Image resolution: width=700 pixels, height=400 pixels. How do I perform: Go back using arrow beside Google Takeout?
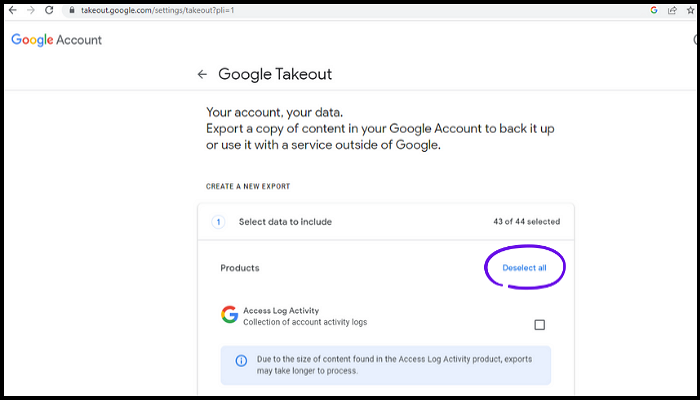point(202,74)
